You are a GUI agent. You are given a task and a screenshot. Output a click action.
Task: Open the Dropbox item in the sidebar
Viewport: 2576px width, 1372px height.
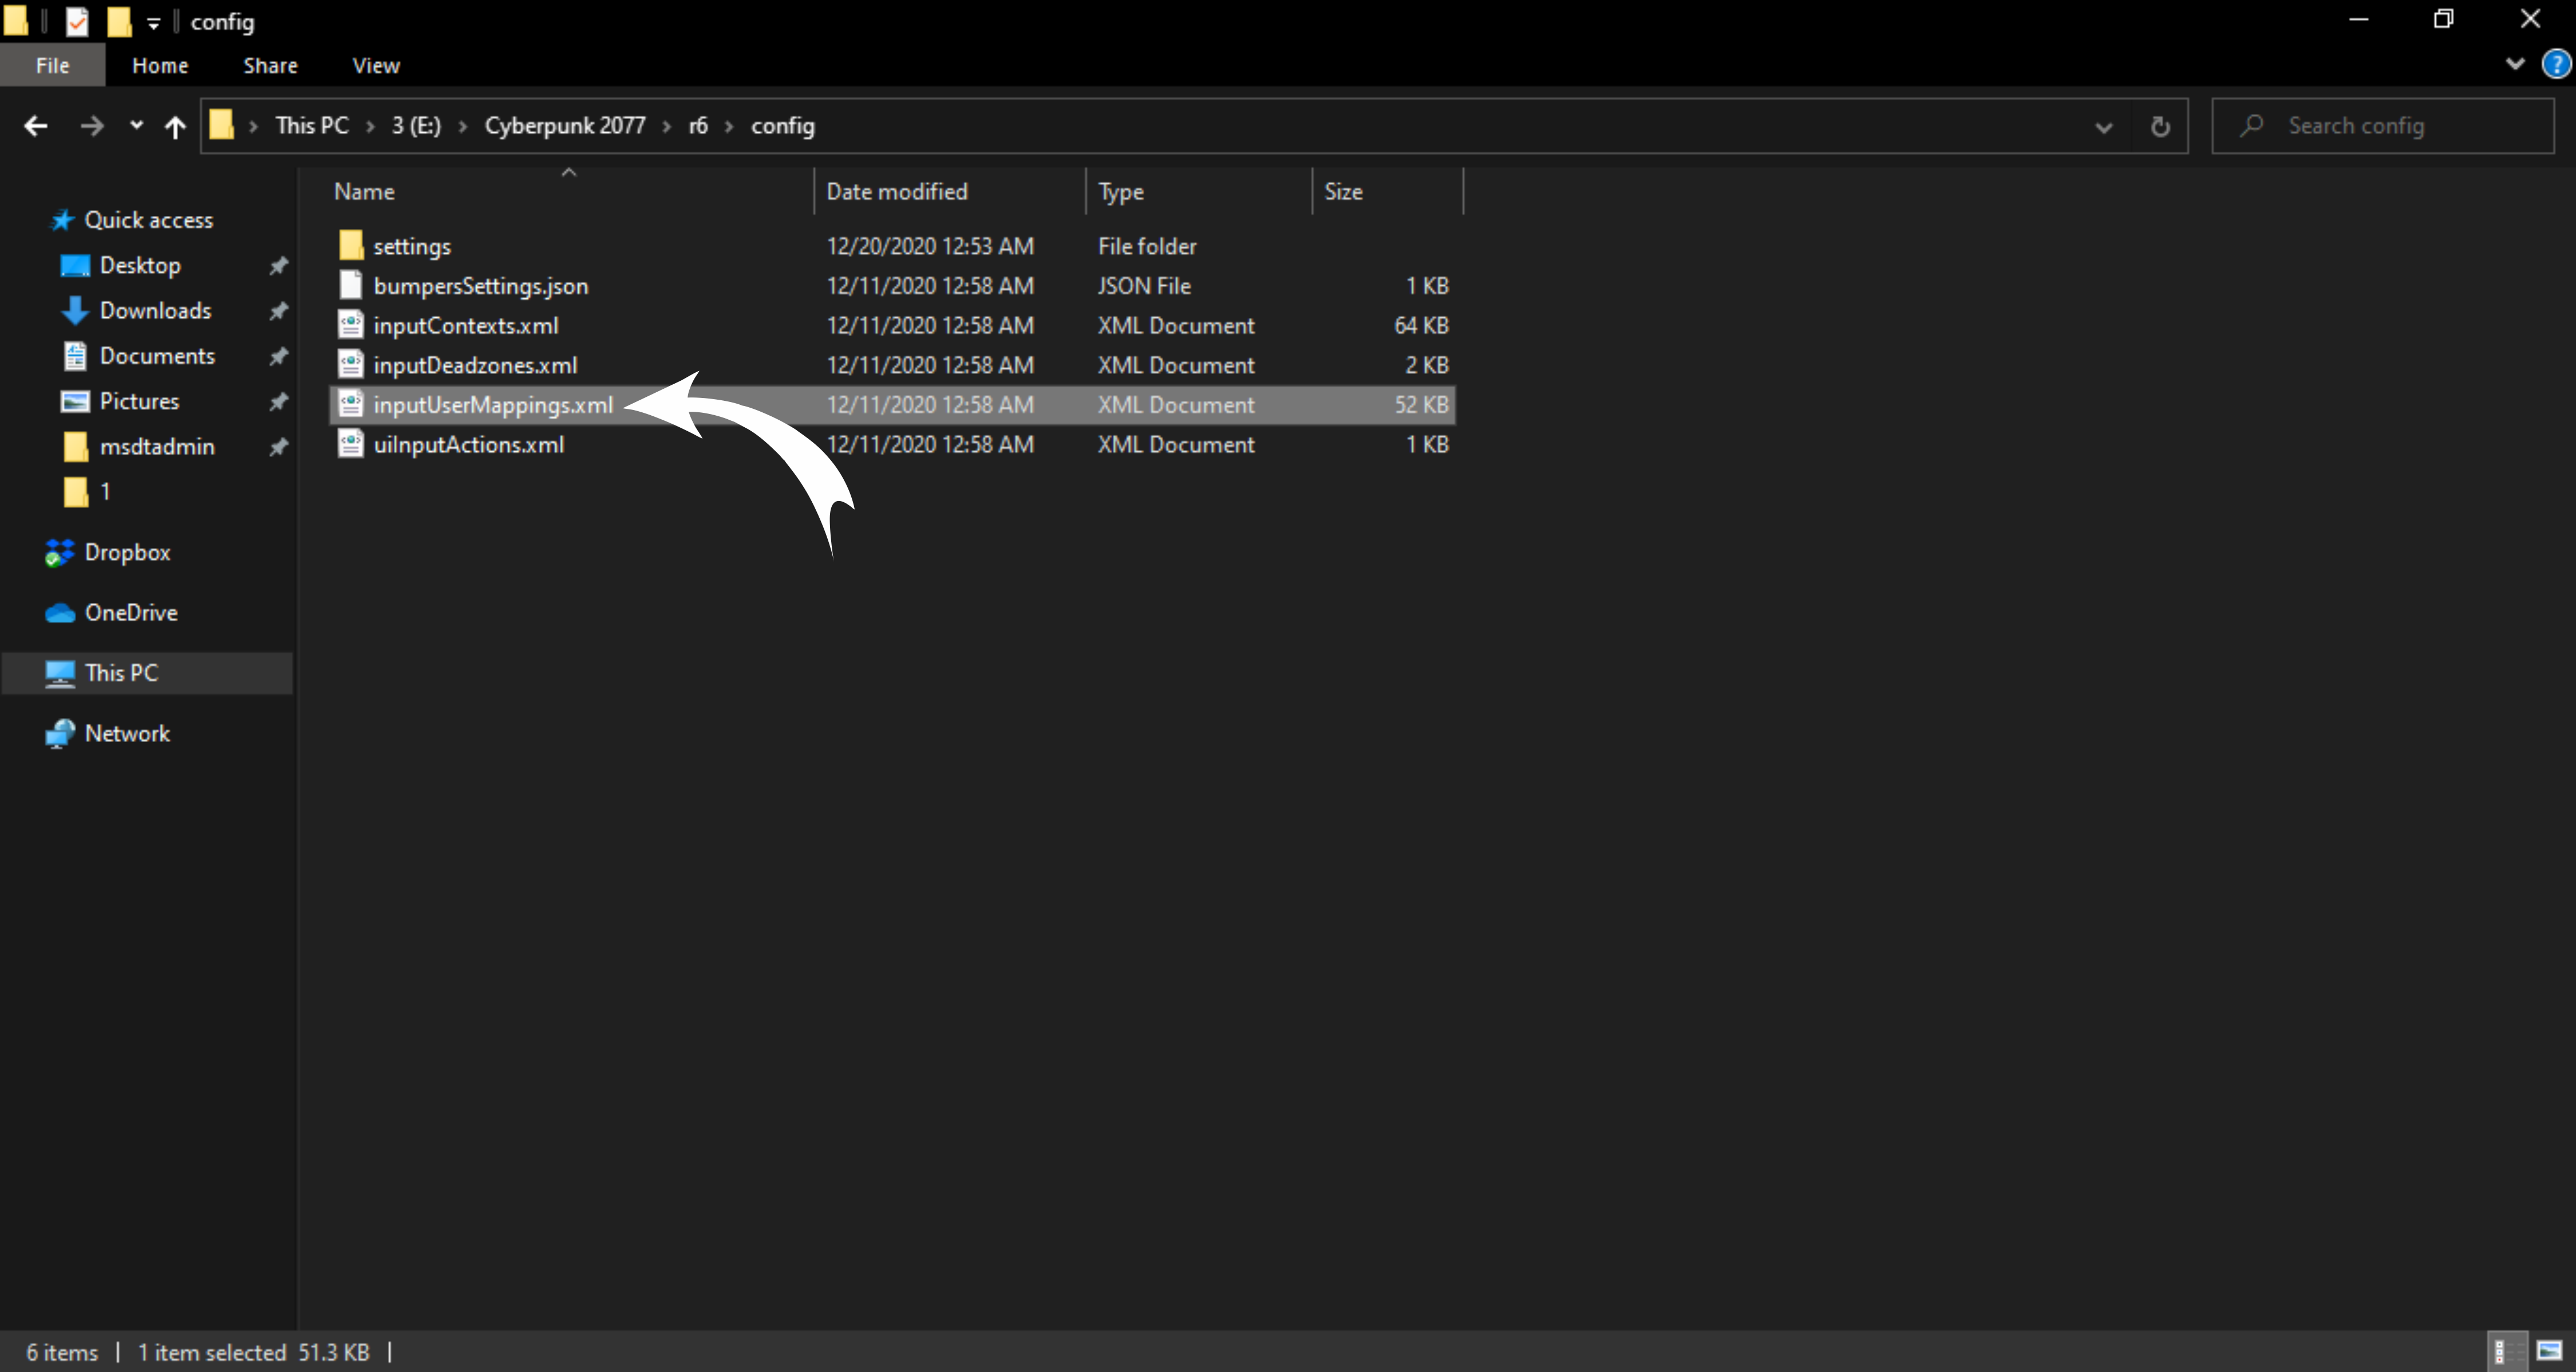click(127, 552)
